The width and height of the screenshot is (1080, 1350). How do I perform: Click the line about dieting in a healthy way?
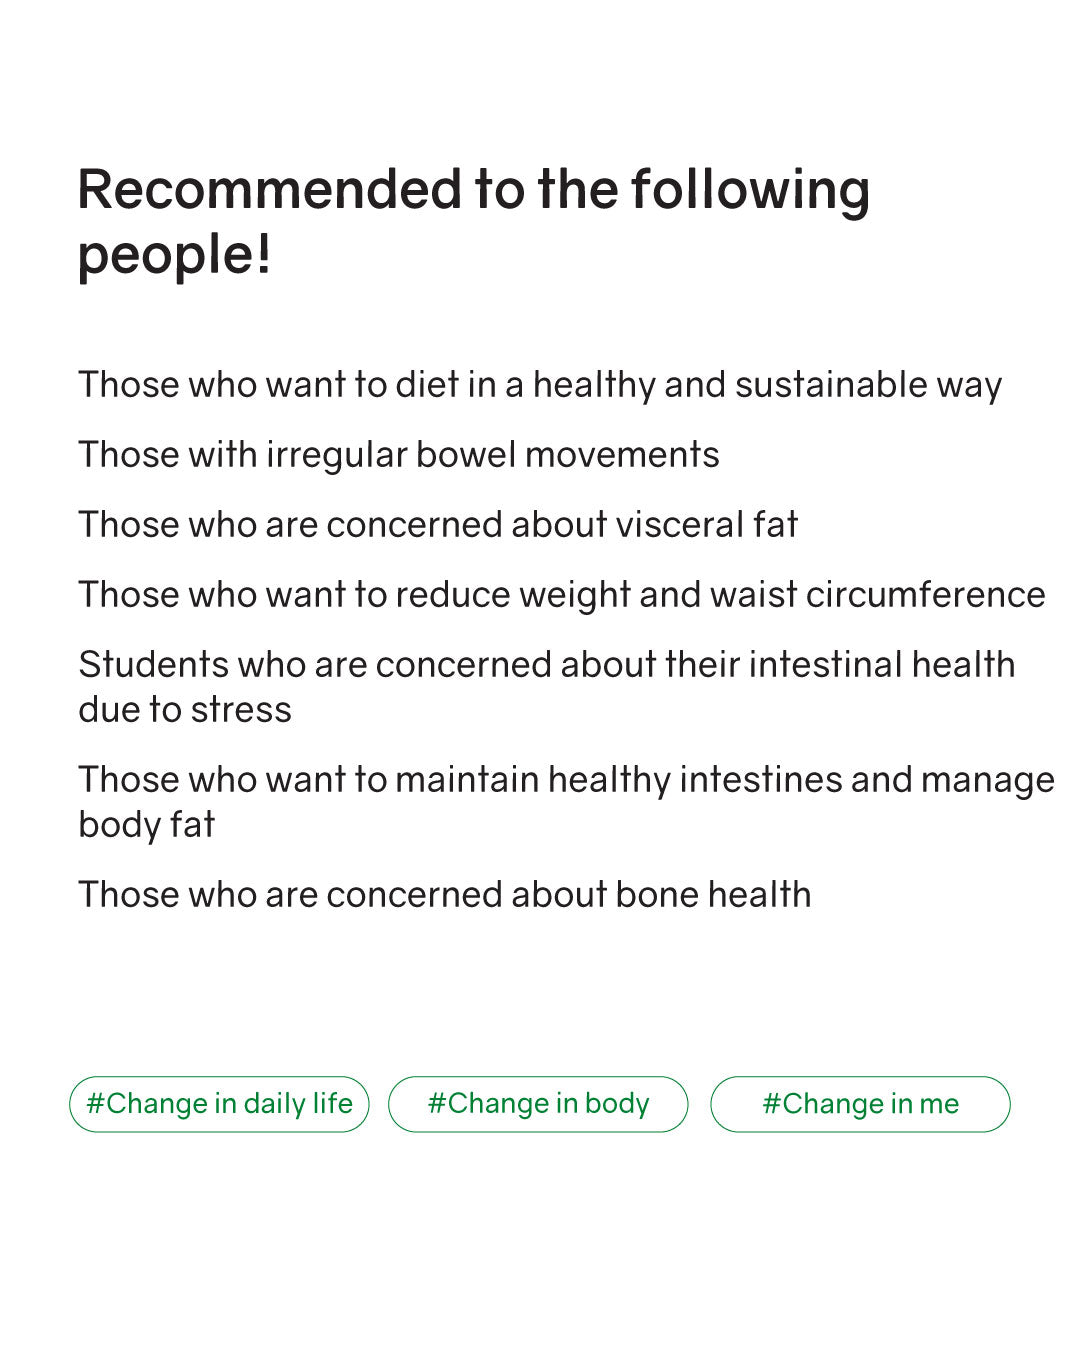coord(540,385)
